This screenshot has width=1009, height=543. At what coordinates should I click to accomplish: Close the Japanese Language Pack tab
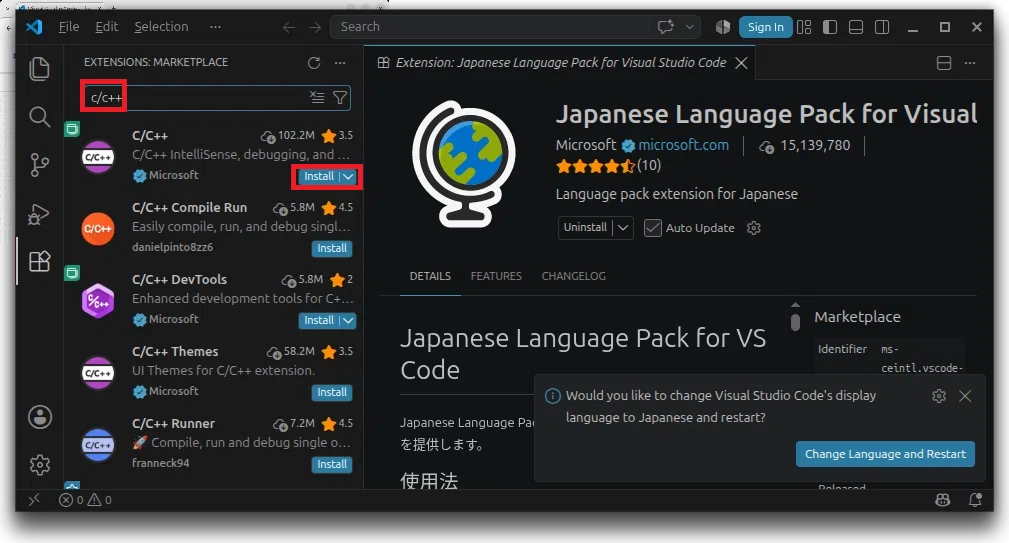click(741, 62)
